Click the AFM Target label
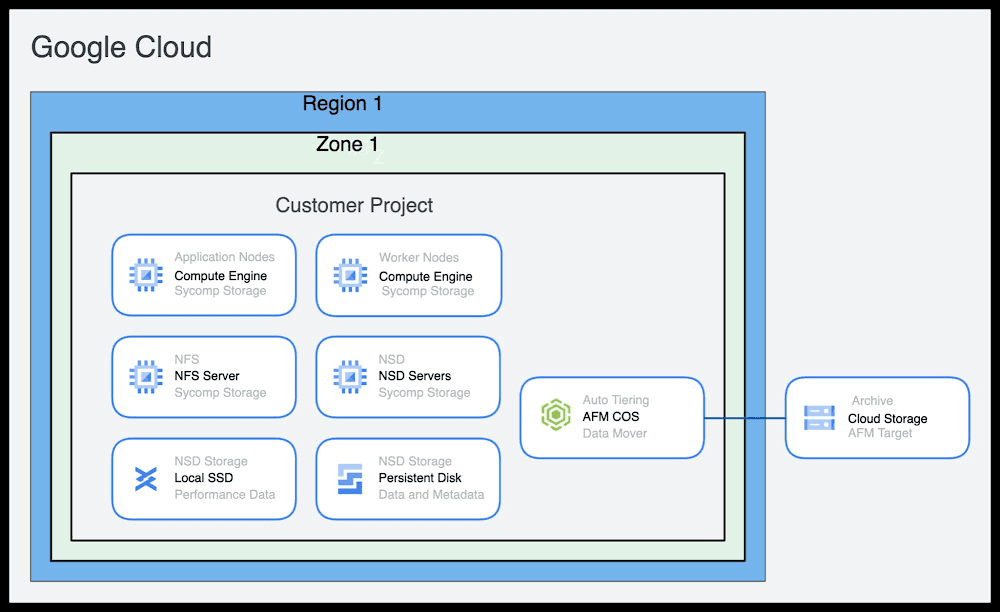The width and height of the screenshot is (1000, 612). 880,434
